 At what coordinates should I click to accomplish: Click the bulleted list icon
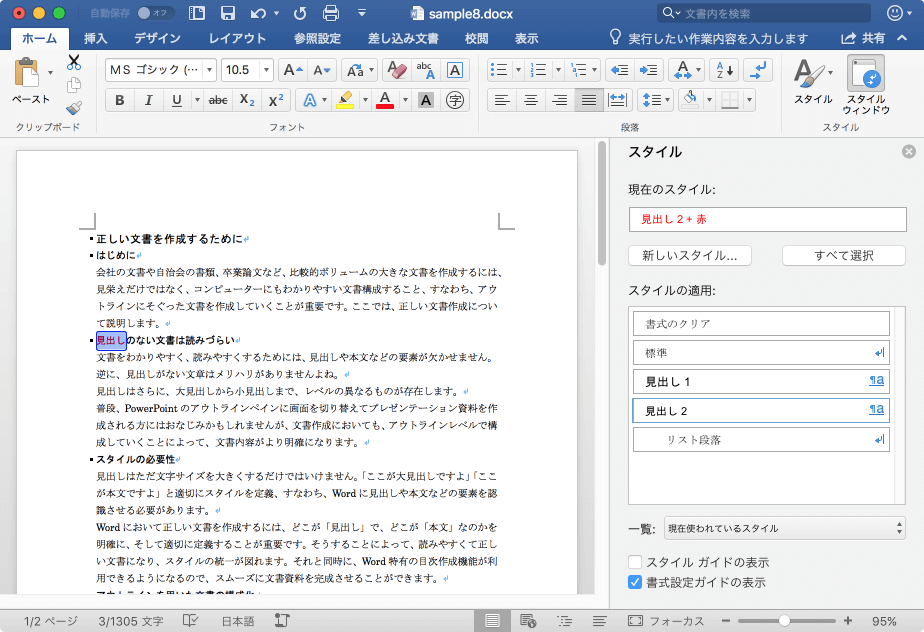coord(500,70)
